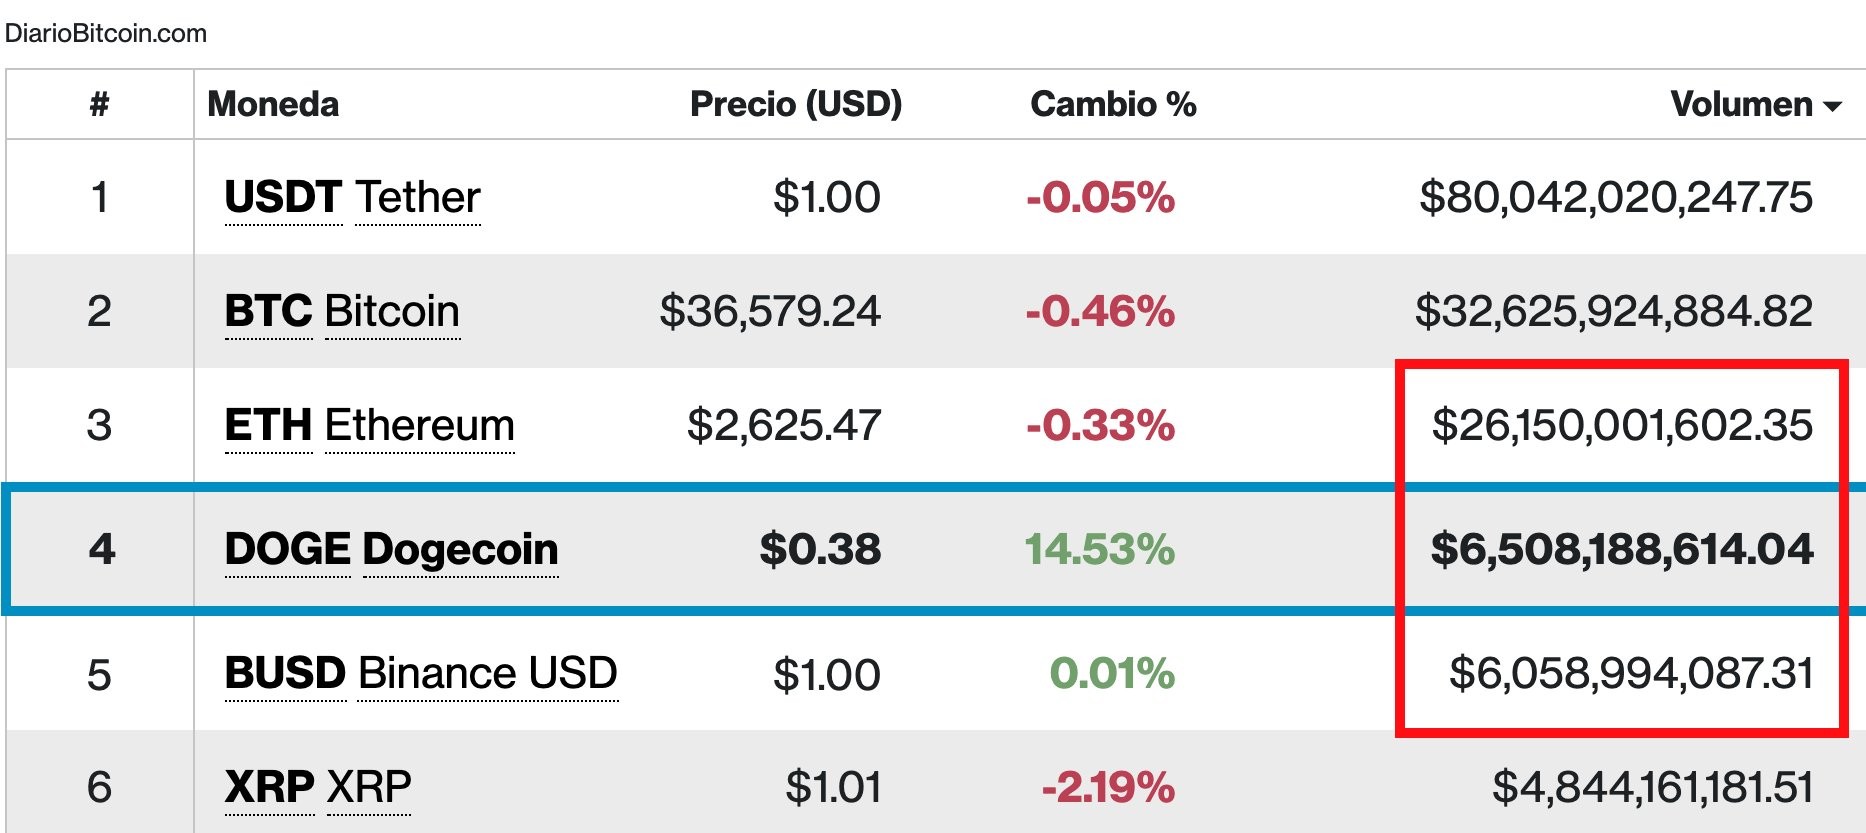Click the Moneda column header

click(273, 104)
